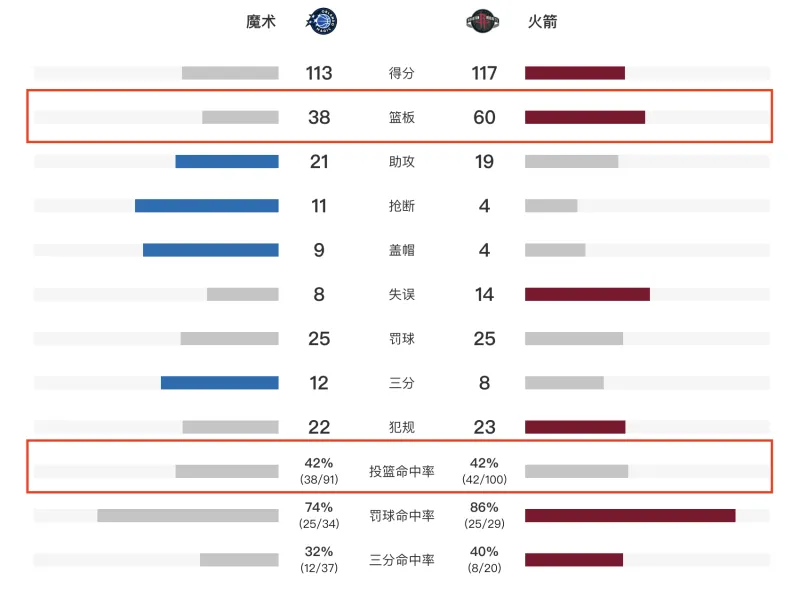The height and width of the screenshot is (598, 800).
Task: Click the Magic blue assists bar
Action: [x=227, y=161]
